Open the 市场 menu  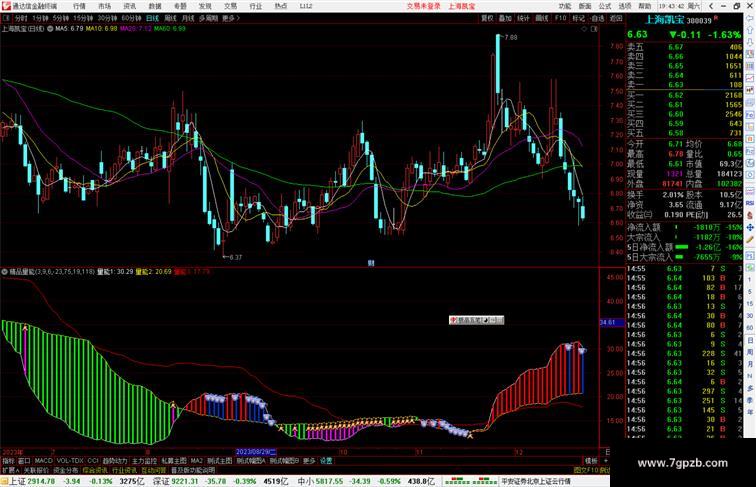click(104, 6)
